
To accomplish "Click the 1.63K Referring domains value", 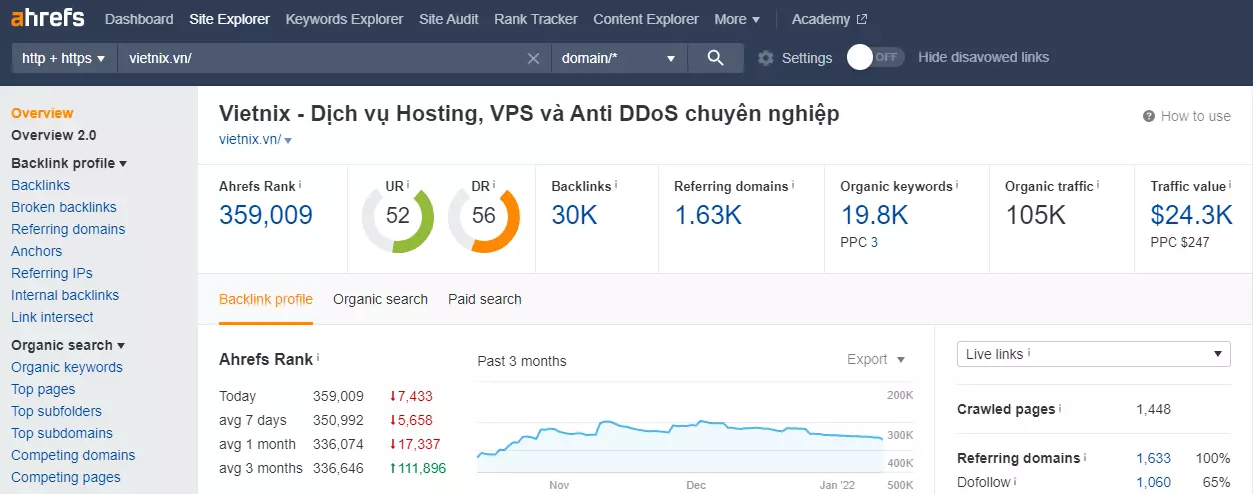I will tap(708, 215).
